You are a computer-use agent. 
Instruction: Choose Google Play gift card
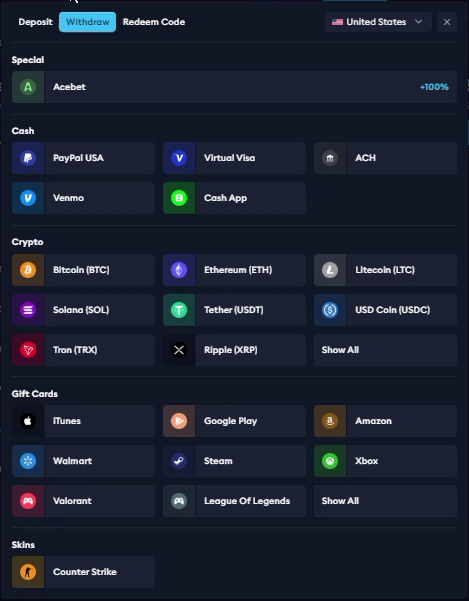pyautogui.click(x=234, y=421)
